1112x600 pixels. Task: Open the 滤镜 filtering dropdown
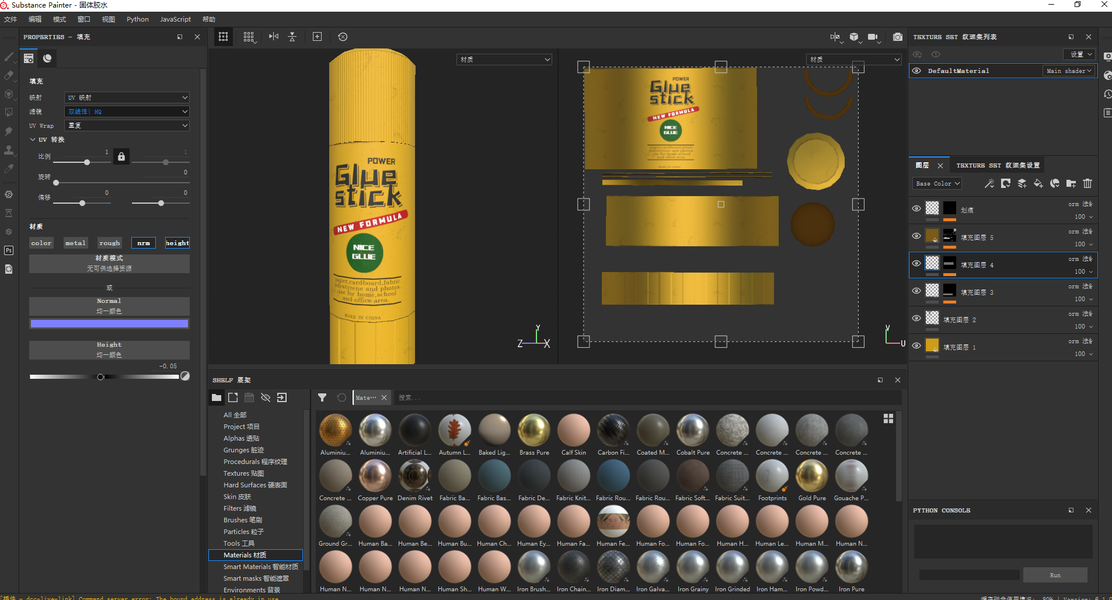(127, 111)
